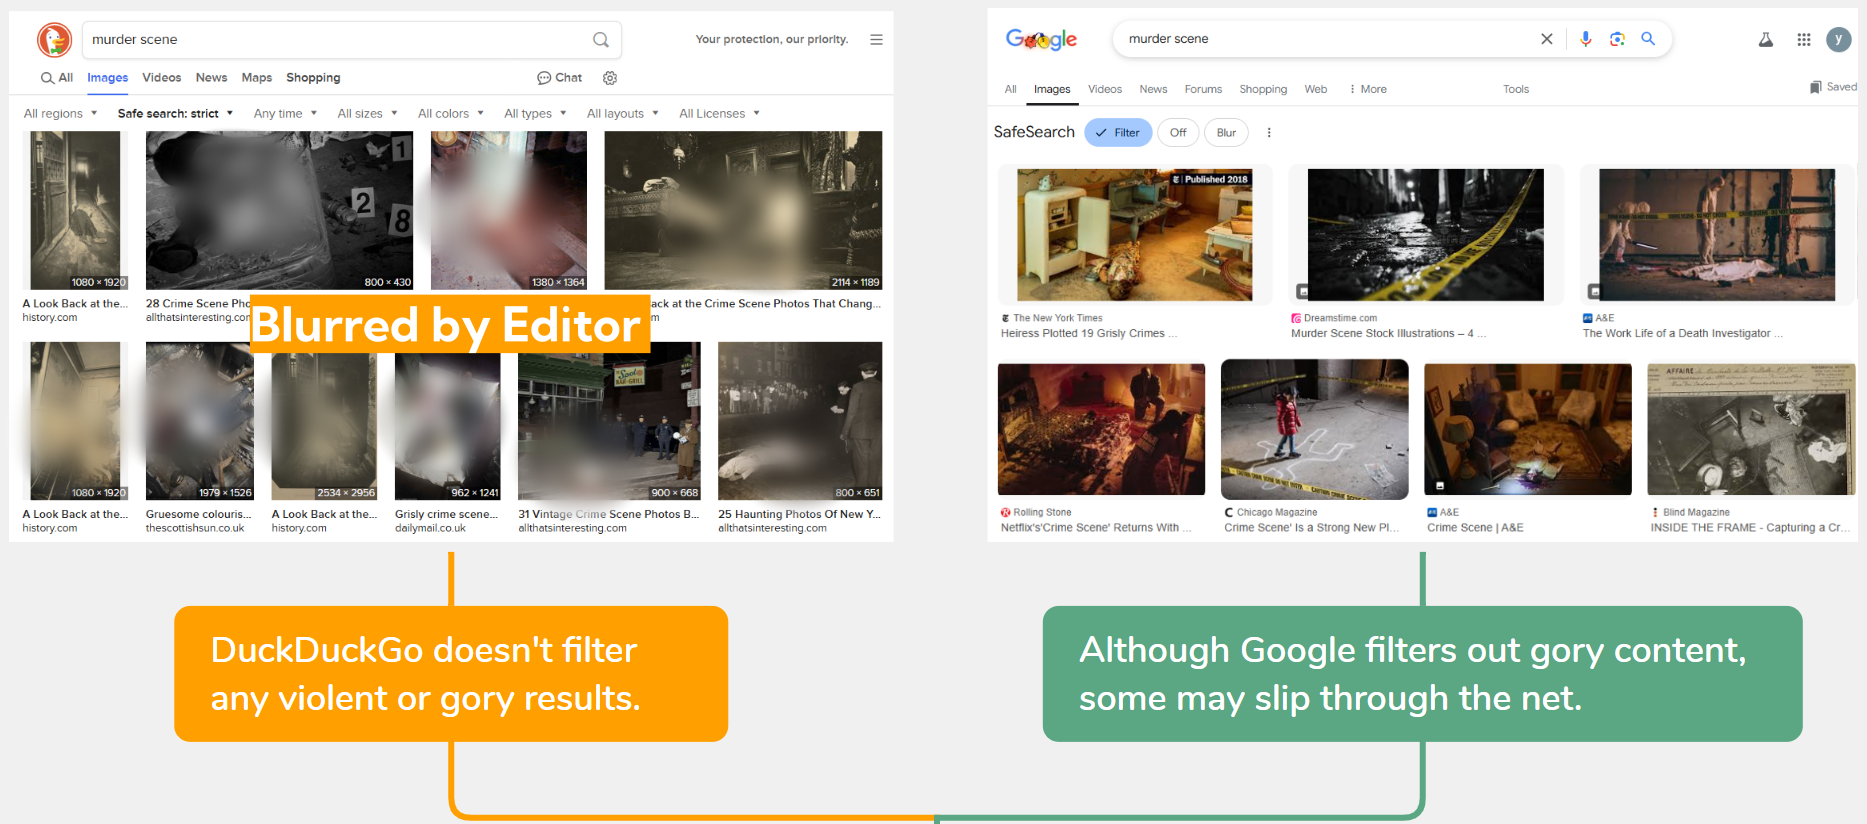Switch to Google Videos tab

tap(1105, 89)
